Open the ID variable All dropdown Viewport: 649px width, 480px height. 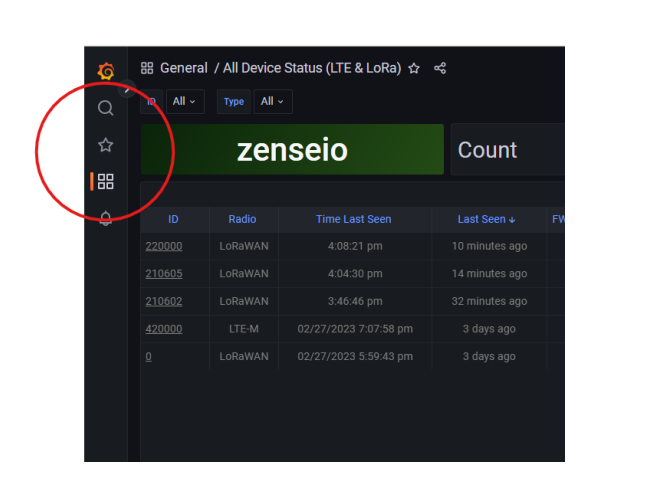pos(184,101)
